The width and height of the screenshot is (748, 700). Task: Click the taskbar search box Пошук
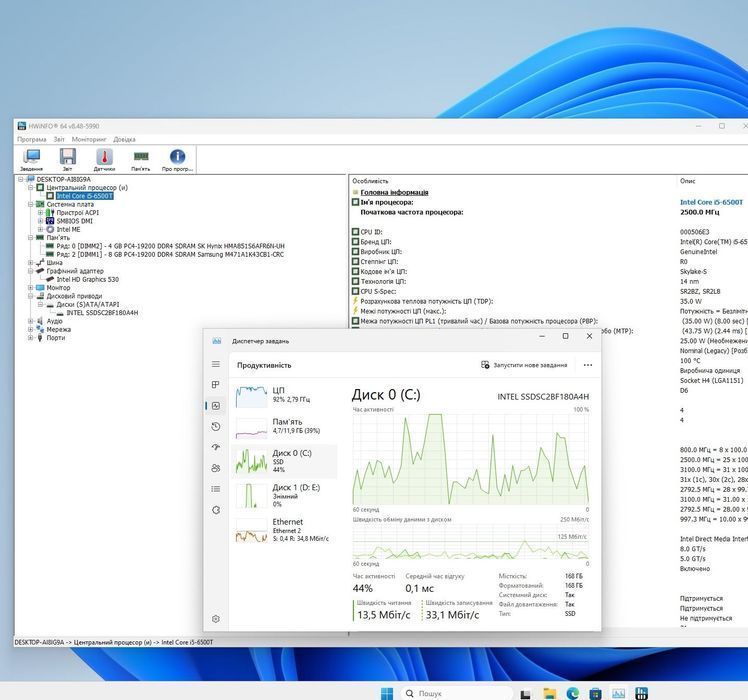pyautogui.click(x=457, y=693)
